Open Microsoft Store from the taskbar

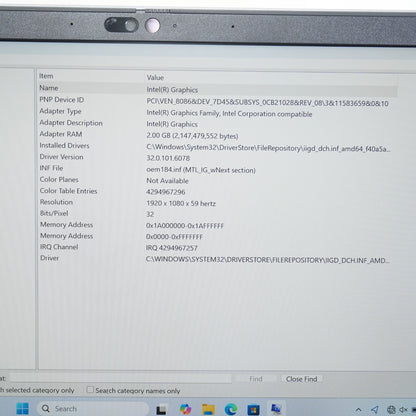253,409
